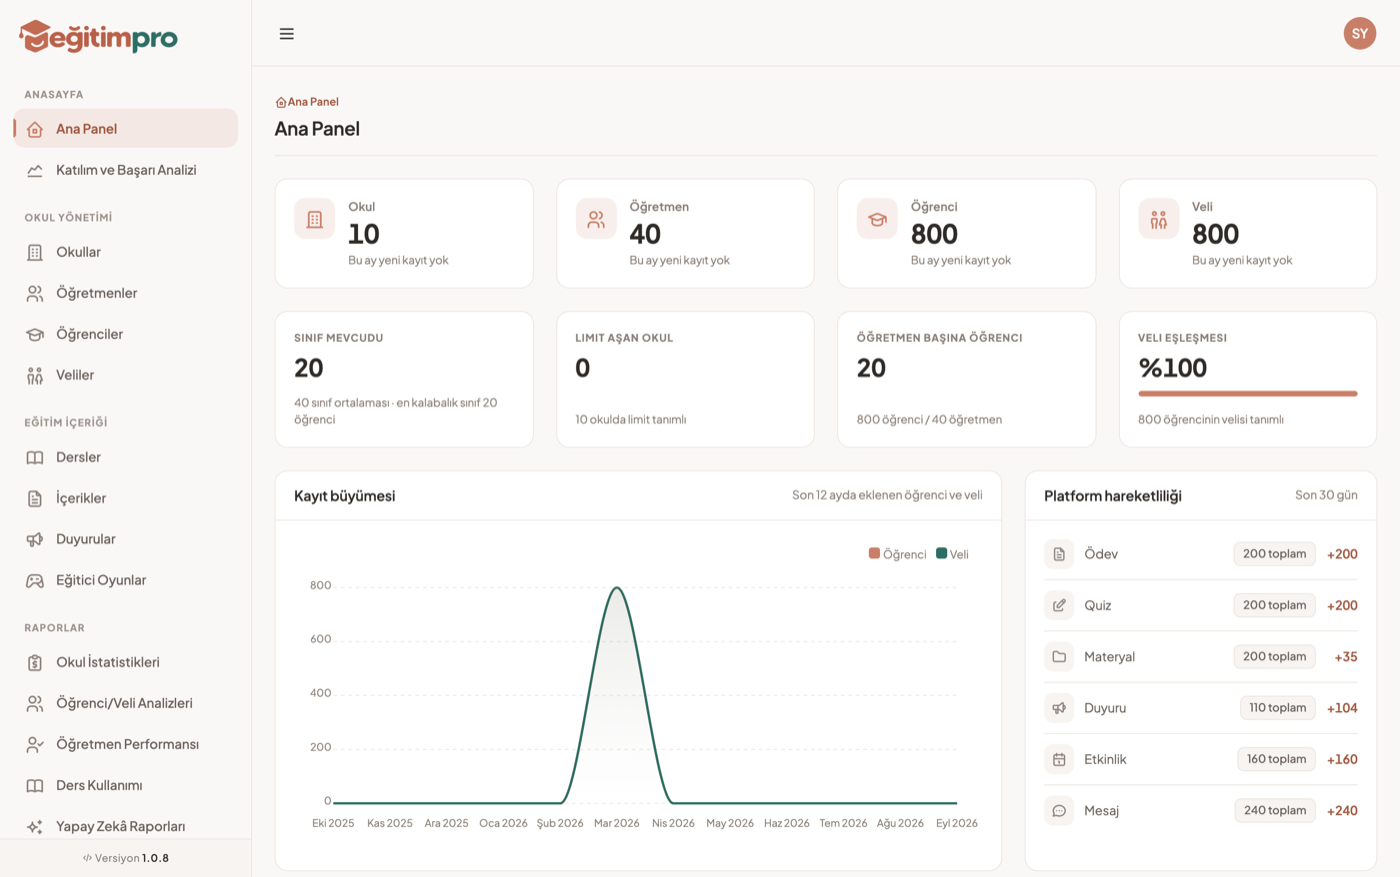Go to Öğretmenler in the sidebar
This screenshot has height=877, width=1400.
(x=126, y=293)
